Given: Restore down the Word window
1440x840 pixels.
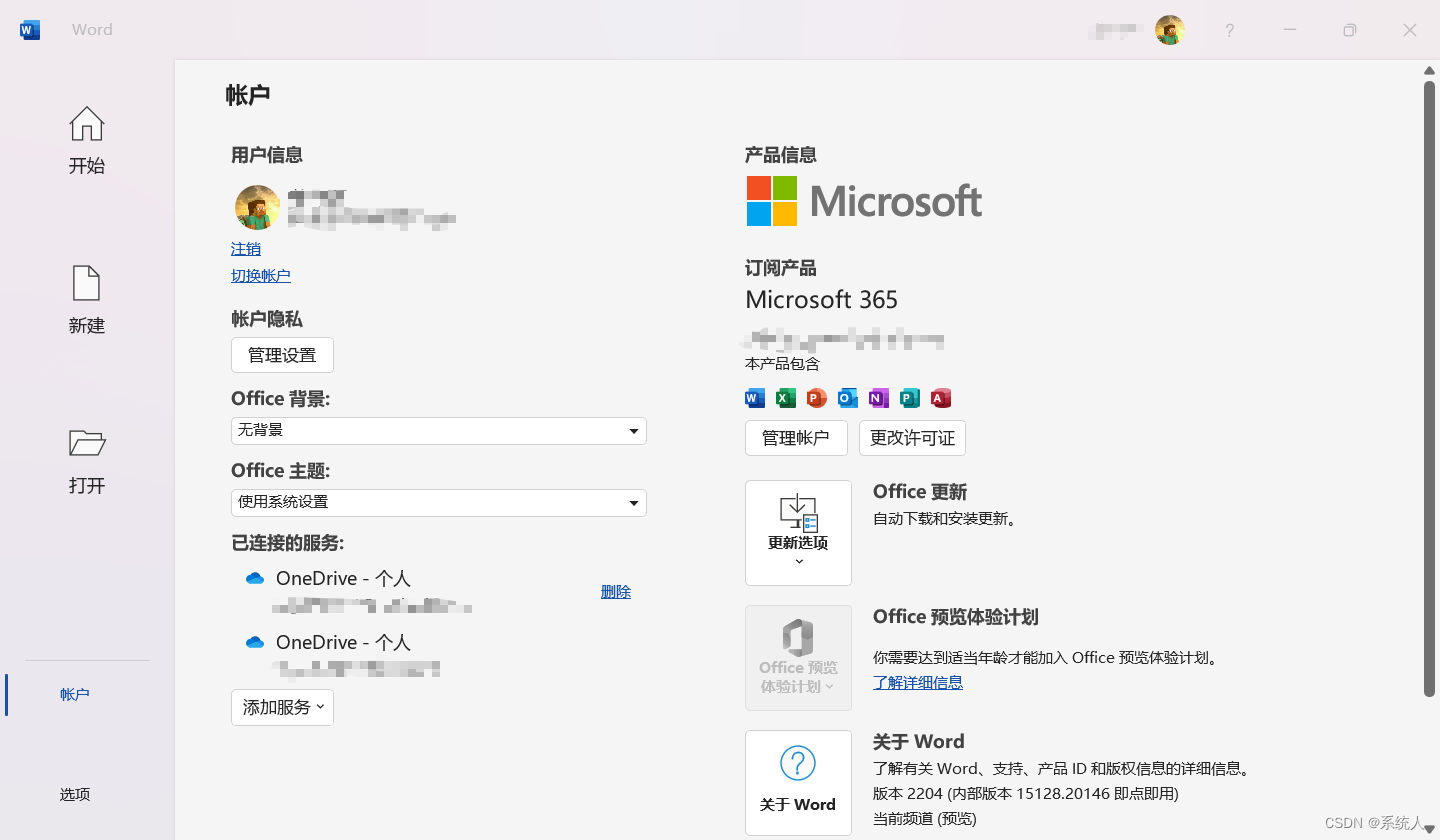Looking at the screenshot, I should (1350, 30).
